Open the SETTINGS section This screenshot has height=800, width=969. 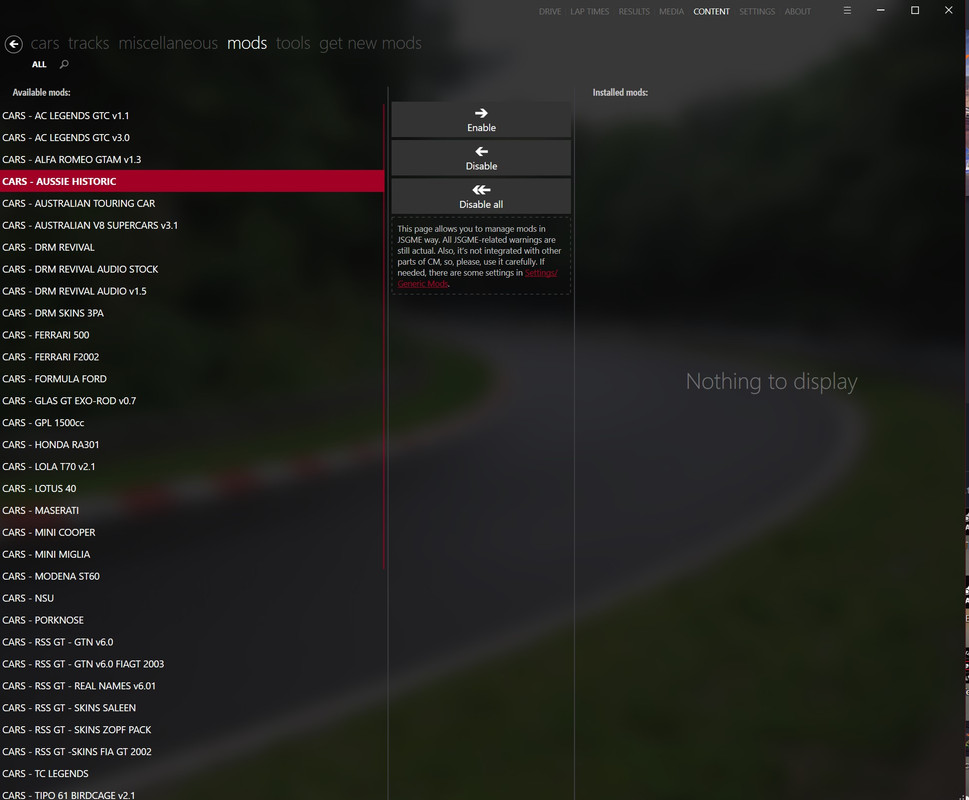click(757, 11)
